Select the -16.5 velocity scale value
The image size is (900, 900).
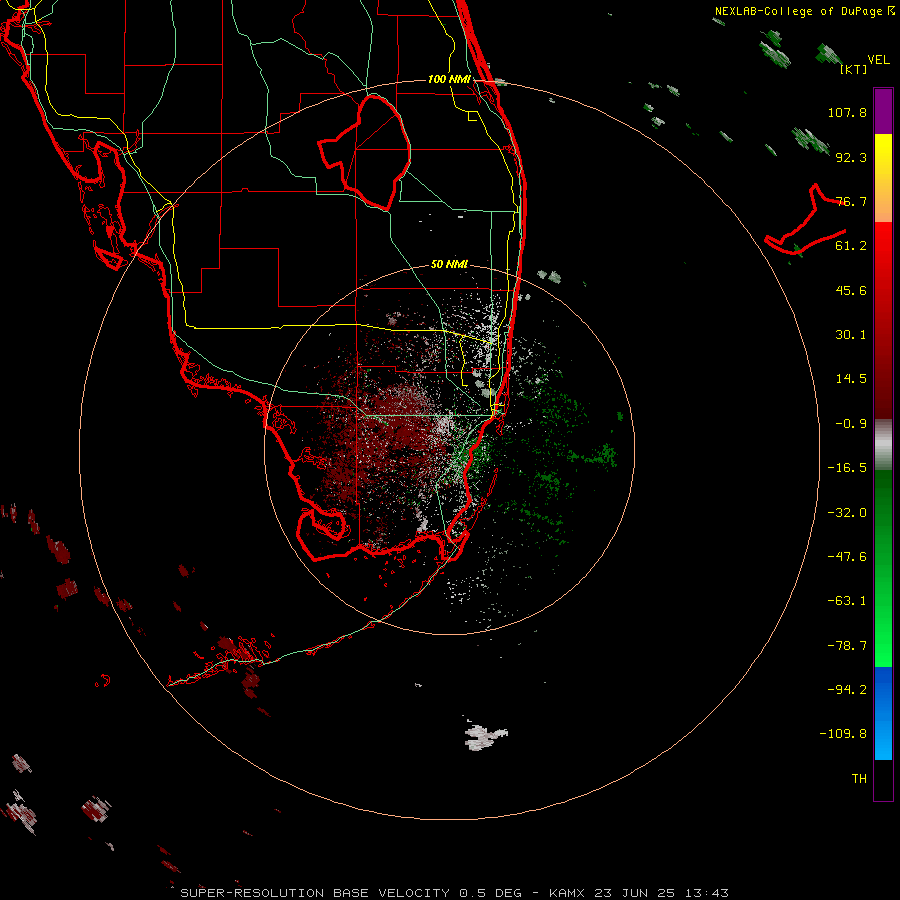point(847,468)
